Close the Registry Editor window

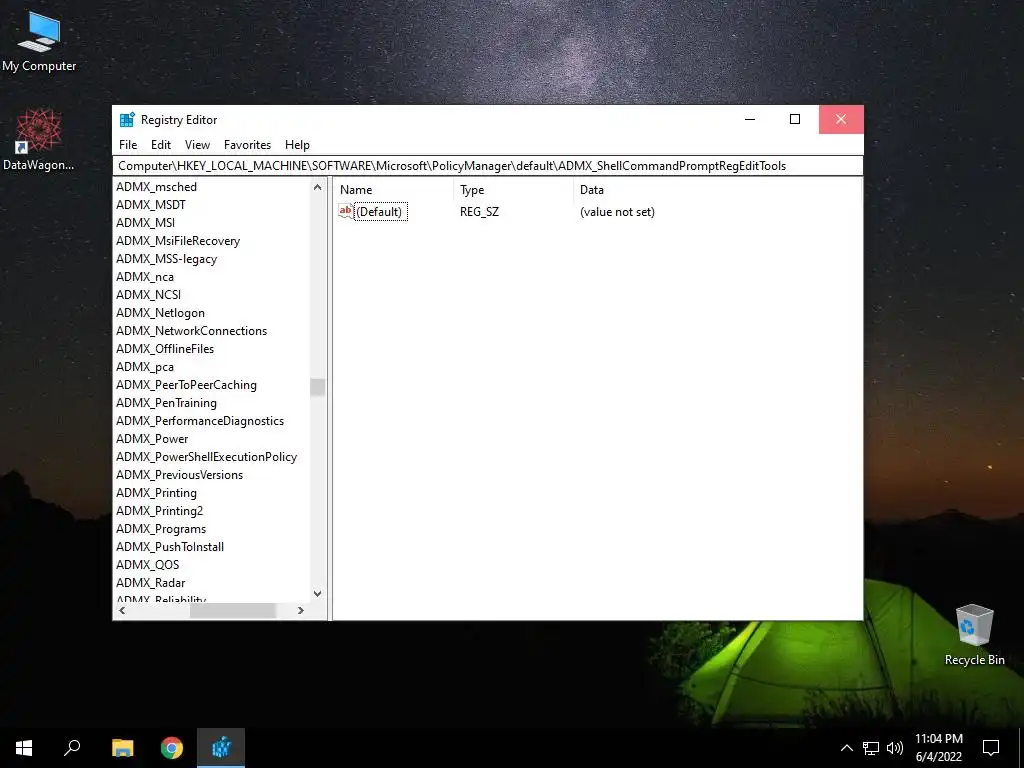coord(841,120)
